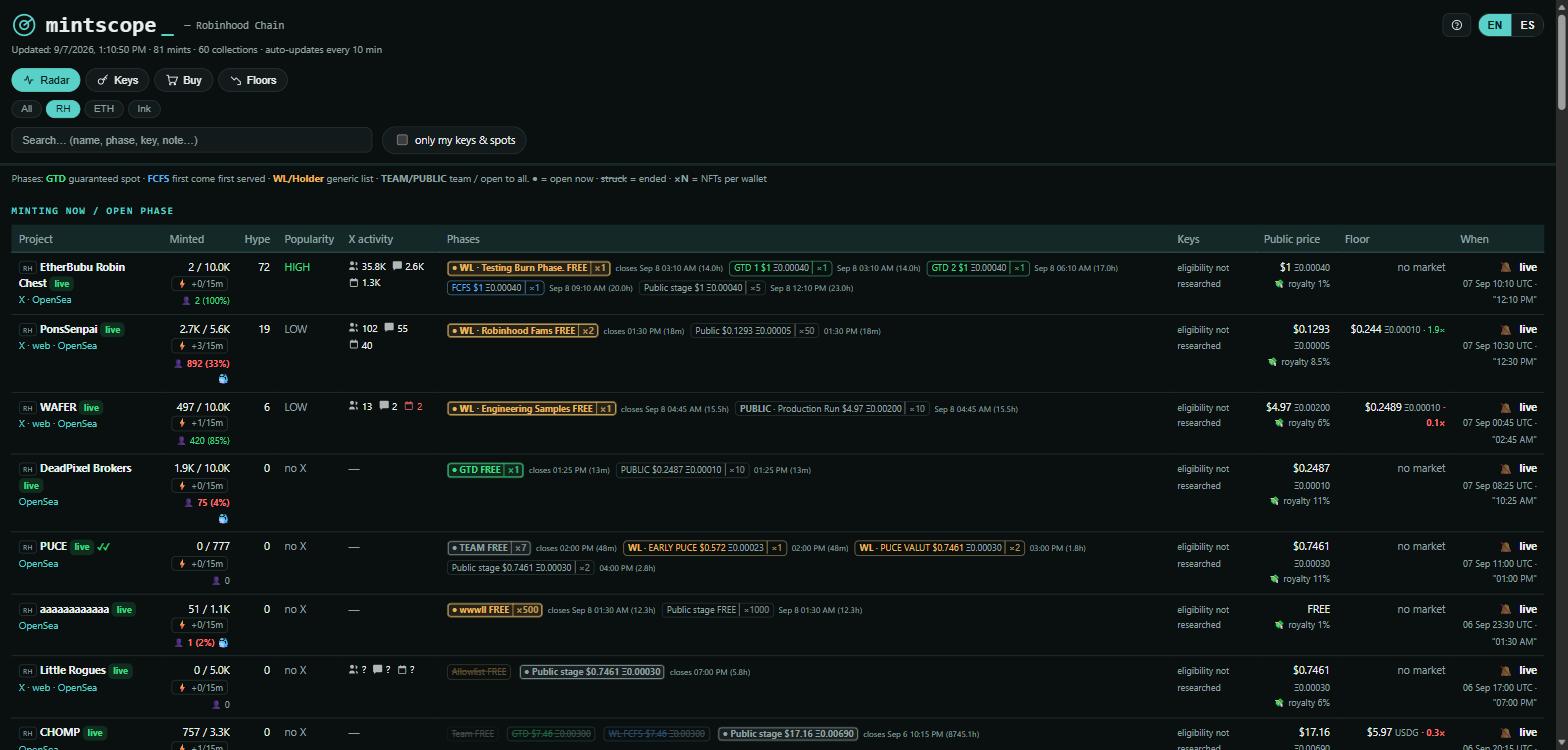Viewport: 1568px width, 750px height.
Task: Open the help question mark icon
Action: (1457, 25)
